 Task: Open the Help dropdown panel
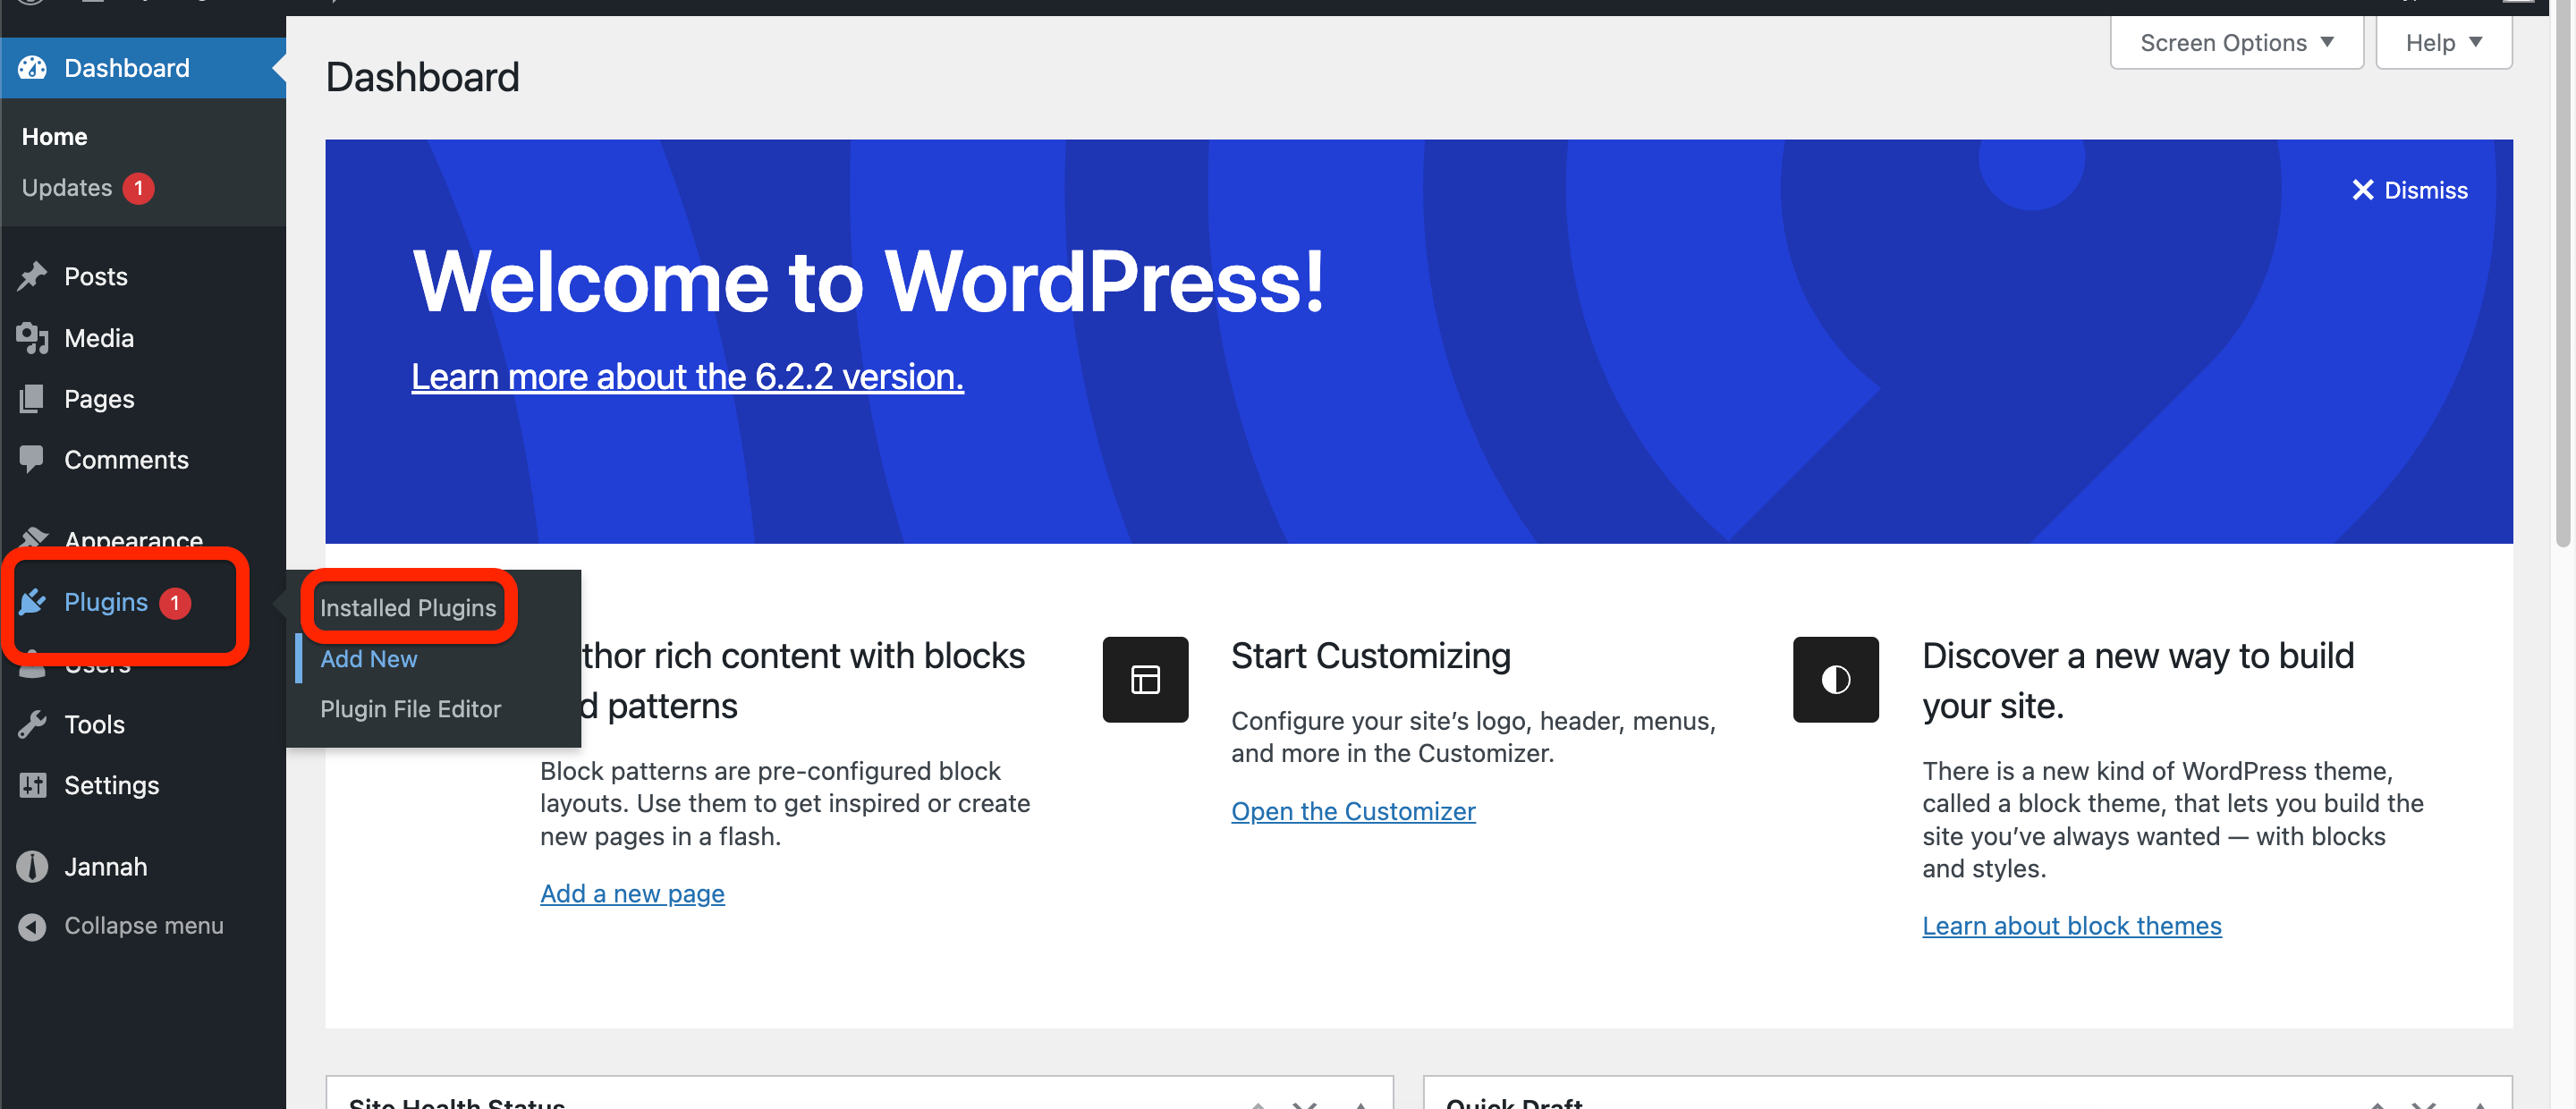coord(2443,43)
